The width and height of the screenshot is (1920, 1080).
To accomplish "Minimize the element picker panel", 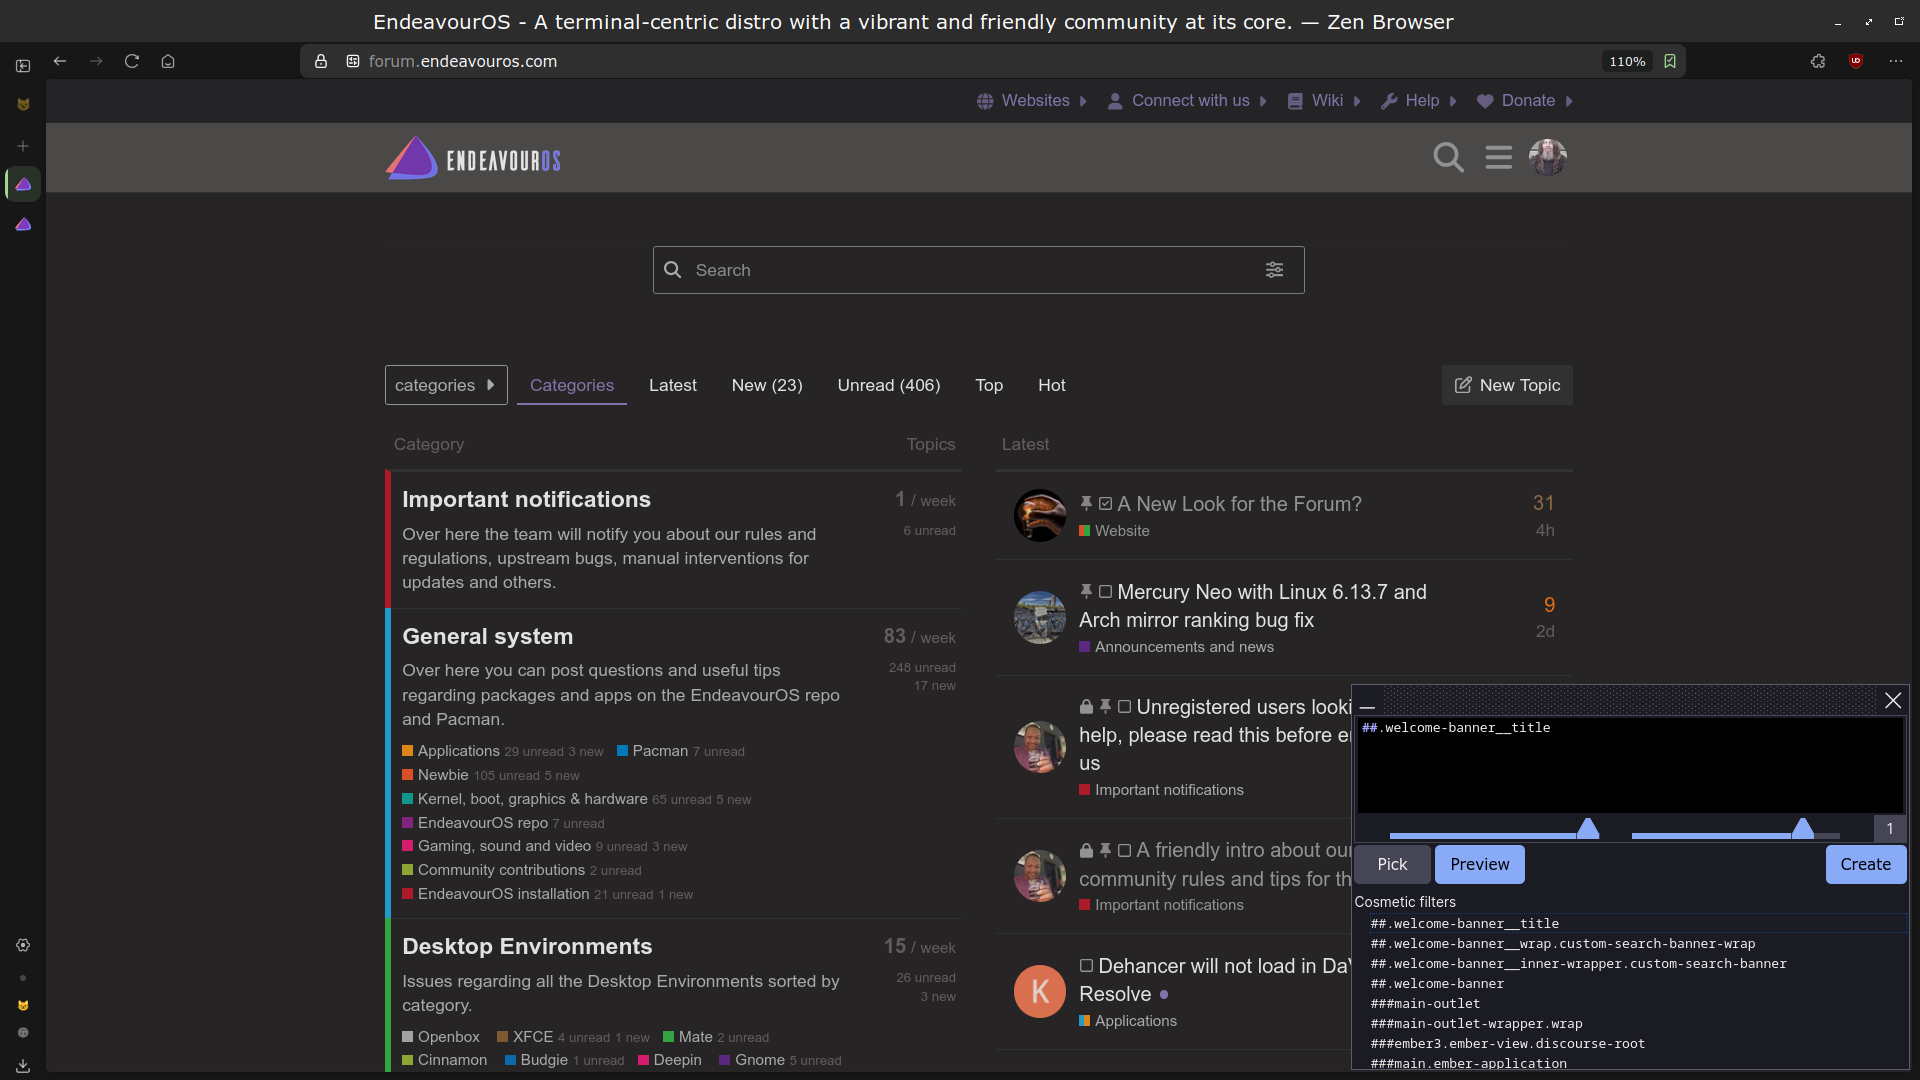I will point(1367,707).
